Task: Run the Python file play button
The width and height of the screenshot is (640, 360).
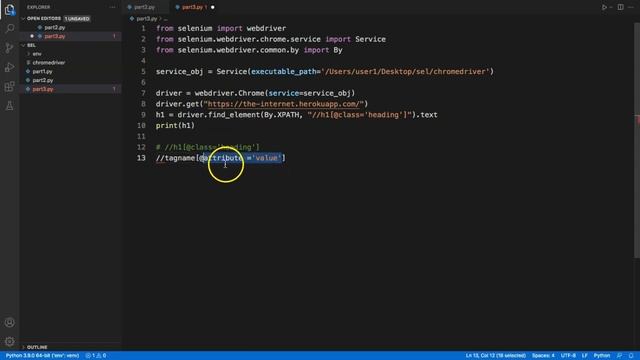Action: point(604,7)
